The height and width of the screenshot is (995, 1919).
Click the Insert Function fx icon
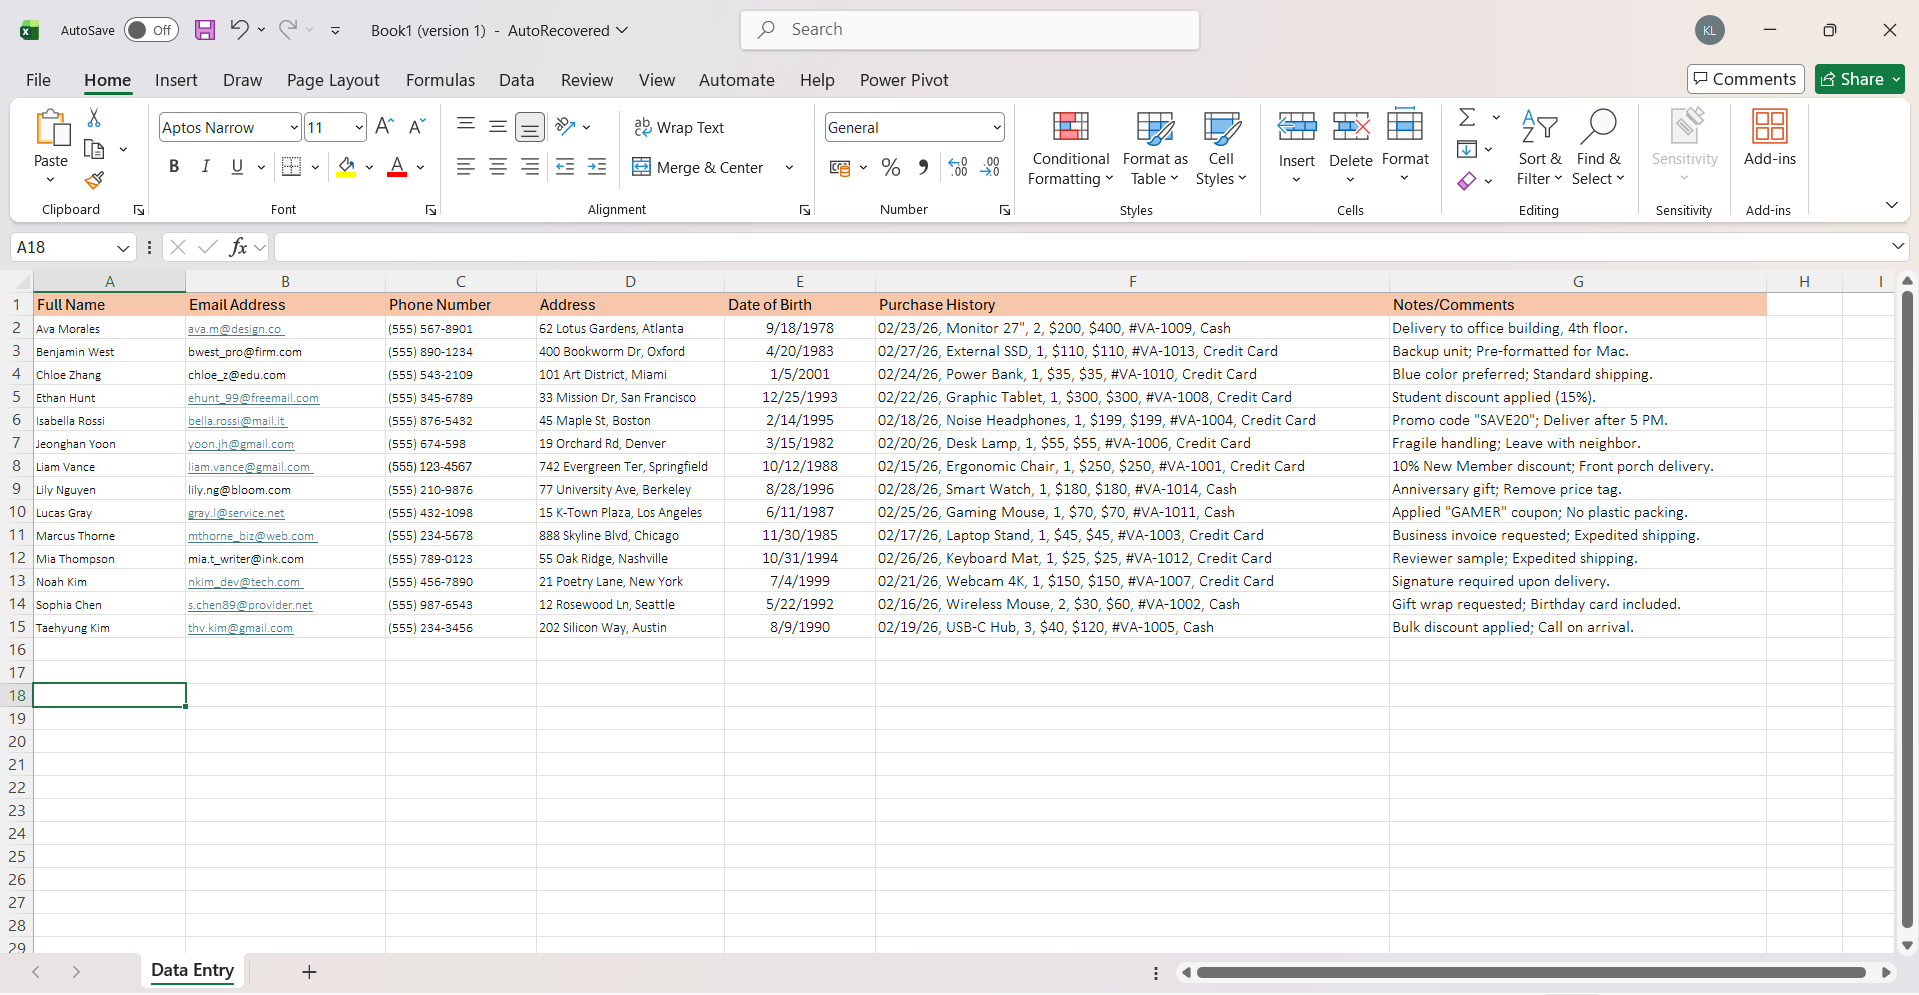(x=238, y=247)
